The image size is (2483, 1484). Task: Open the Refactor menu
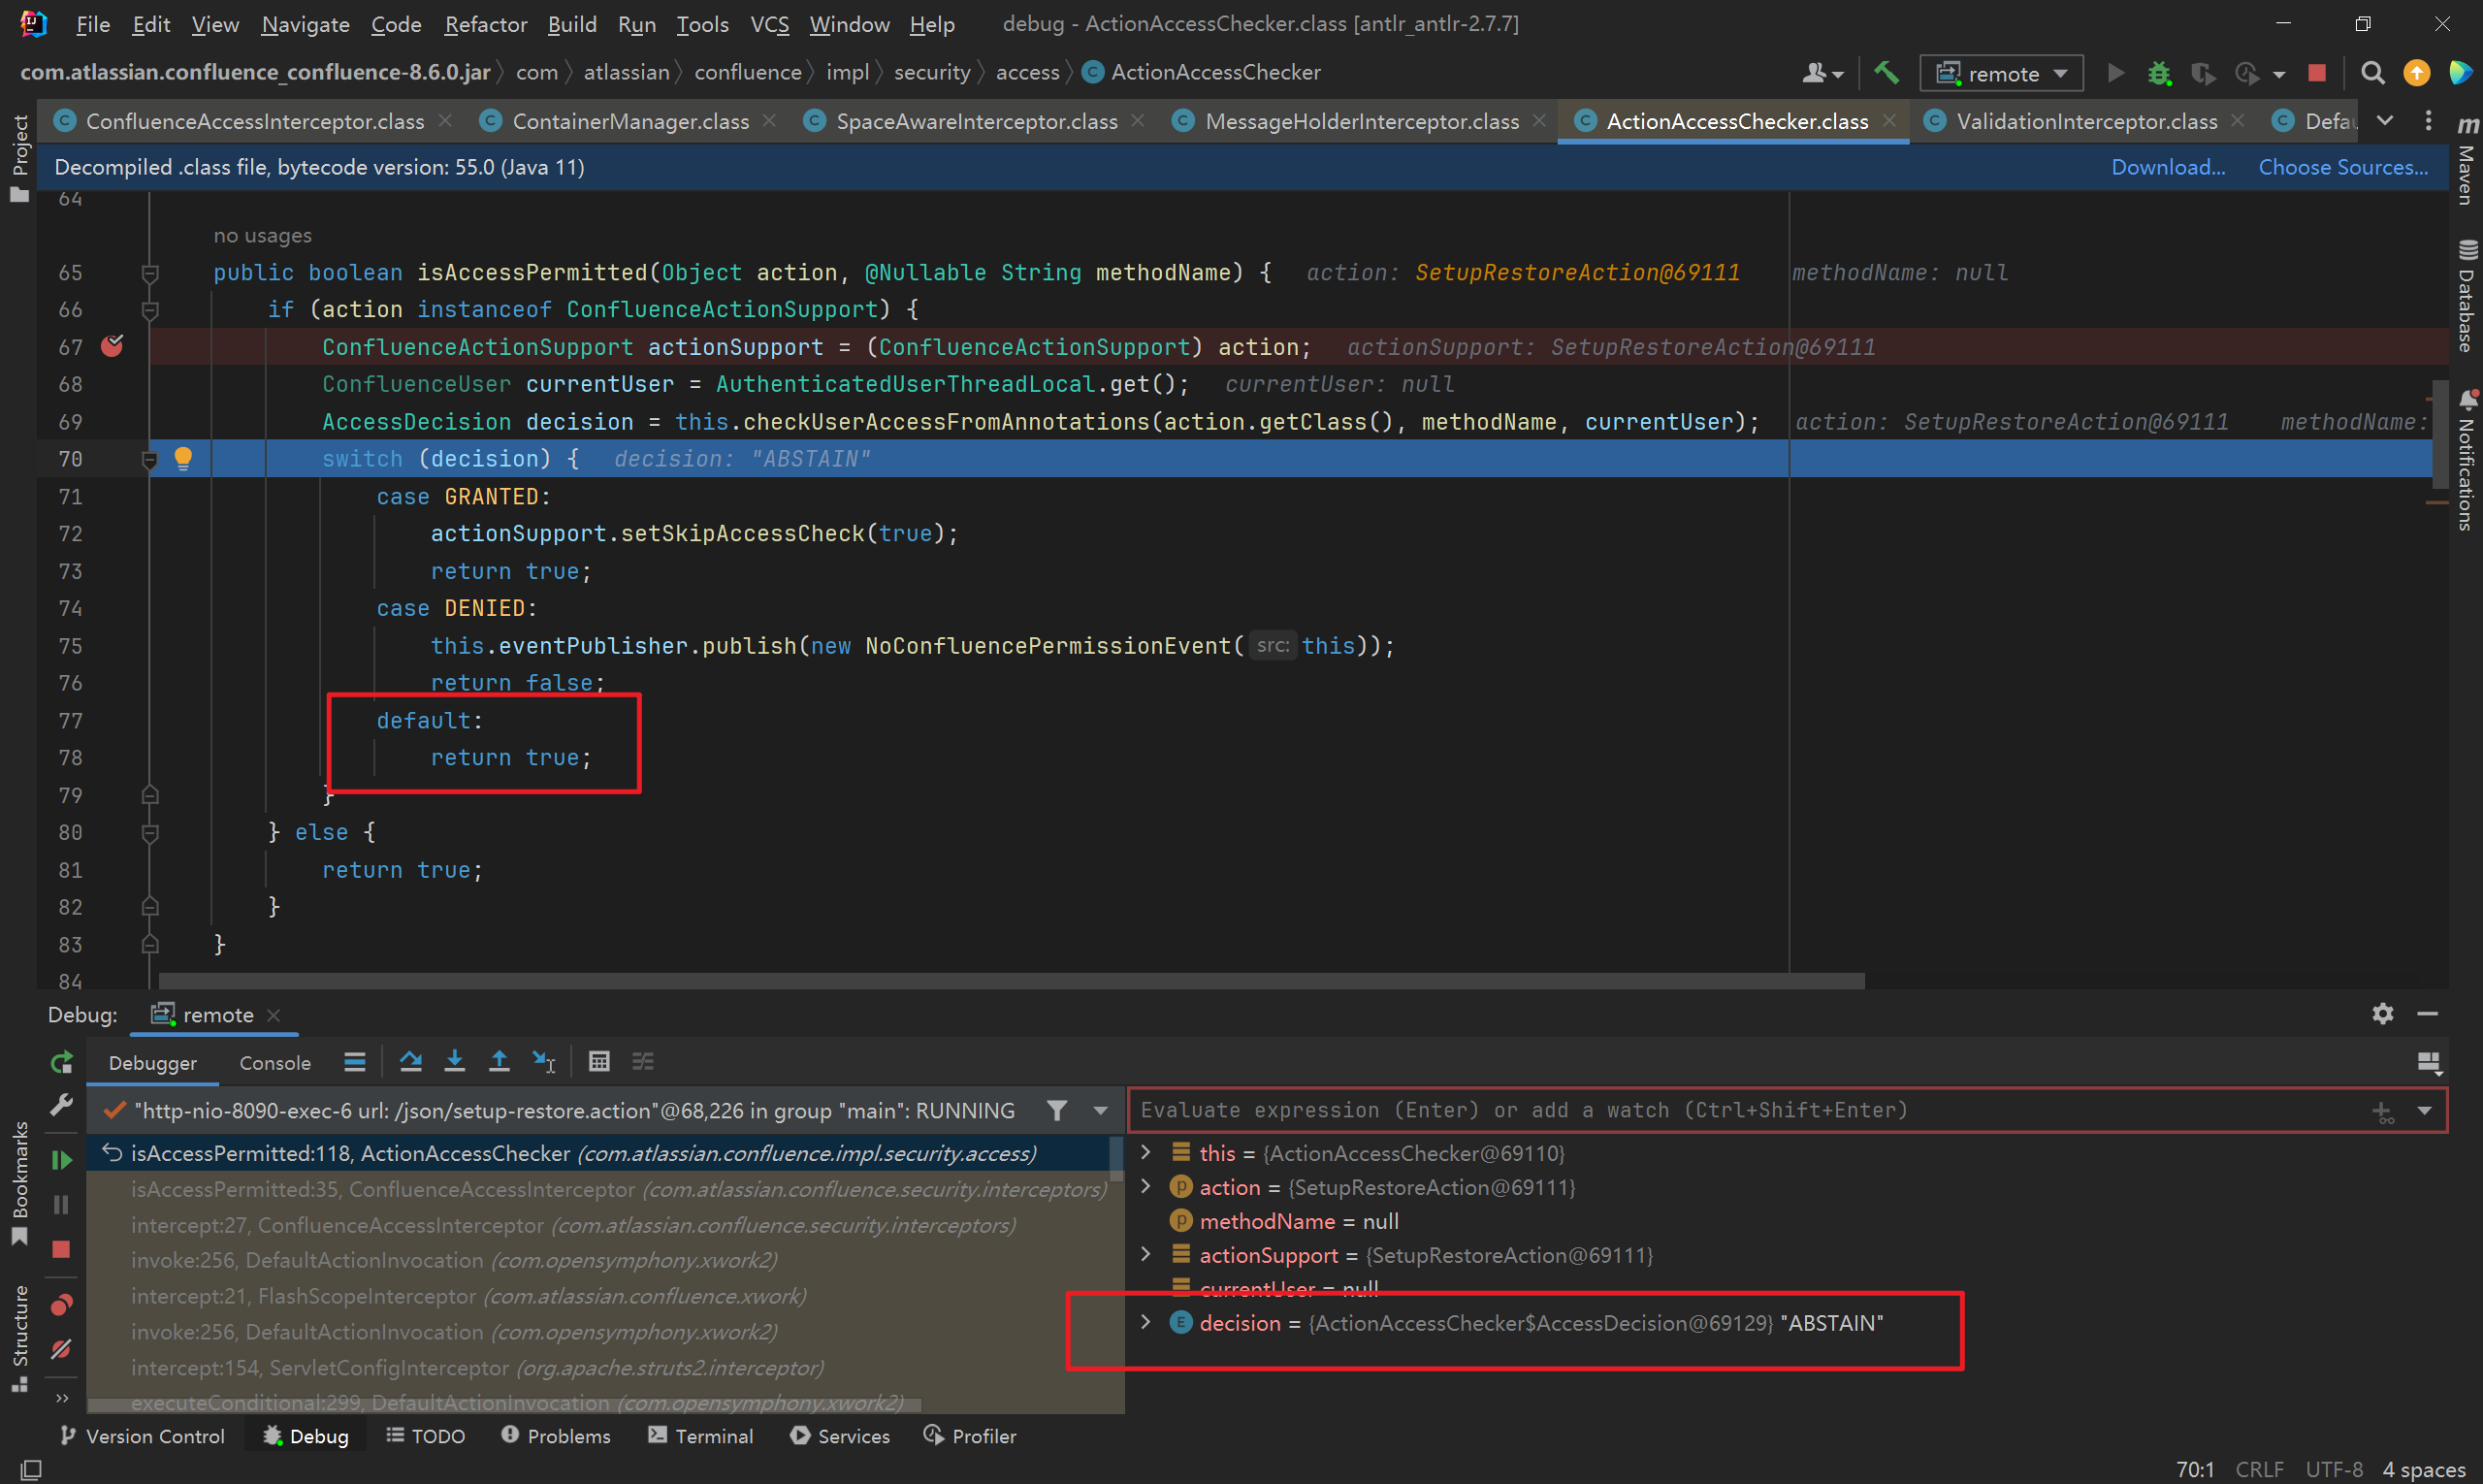[x=485, y=24]
